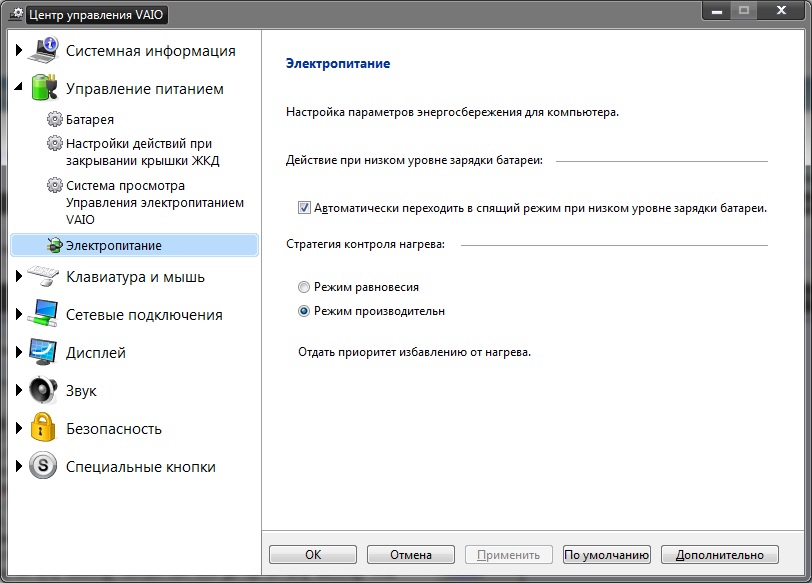Expand the Дисплей node arrow
The height and width of the screenshot is (583, 812).
19,352
